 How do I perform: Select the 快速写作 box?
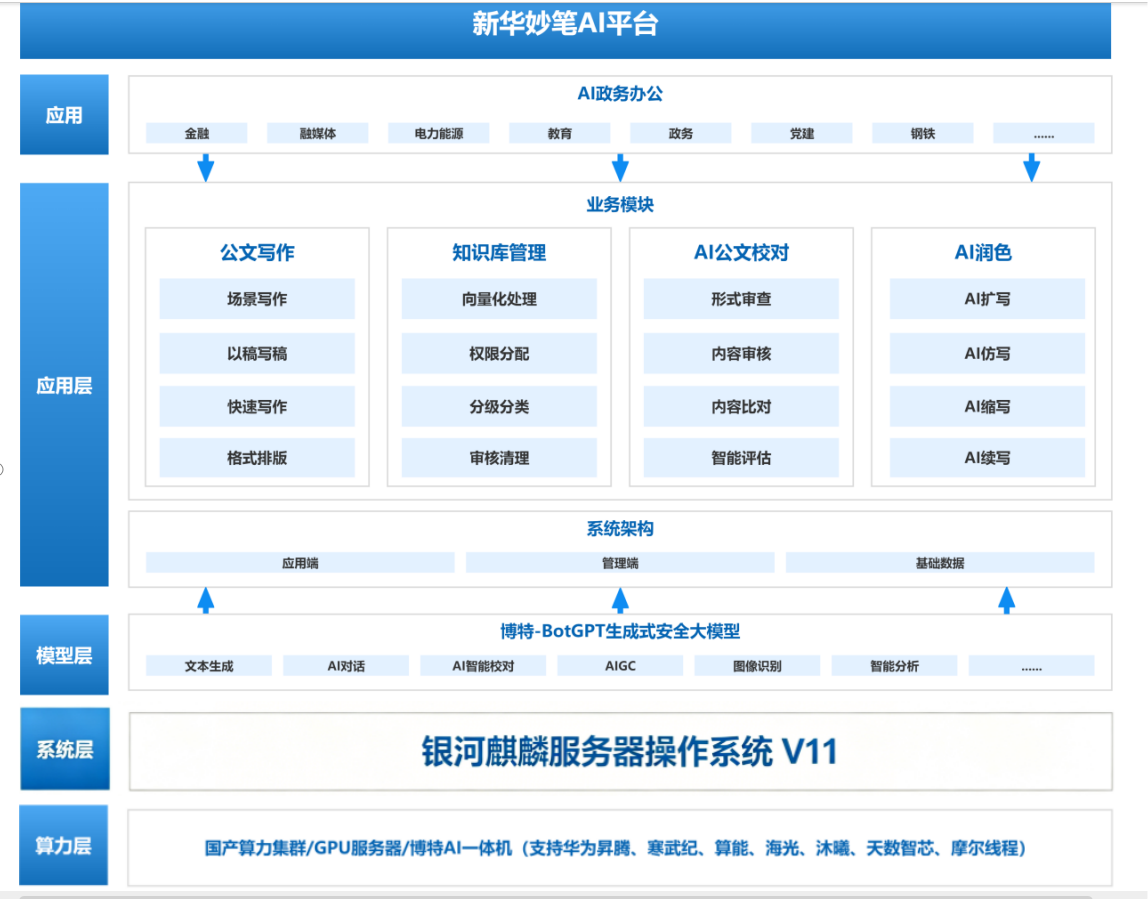point(257,406)
